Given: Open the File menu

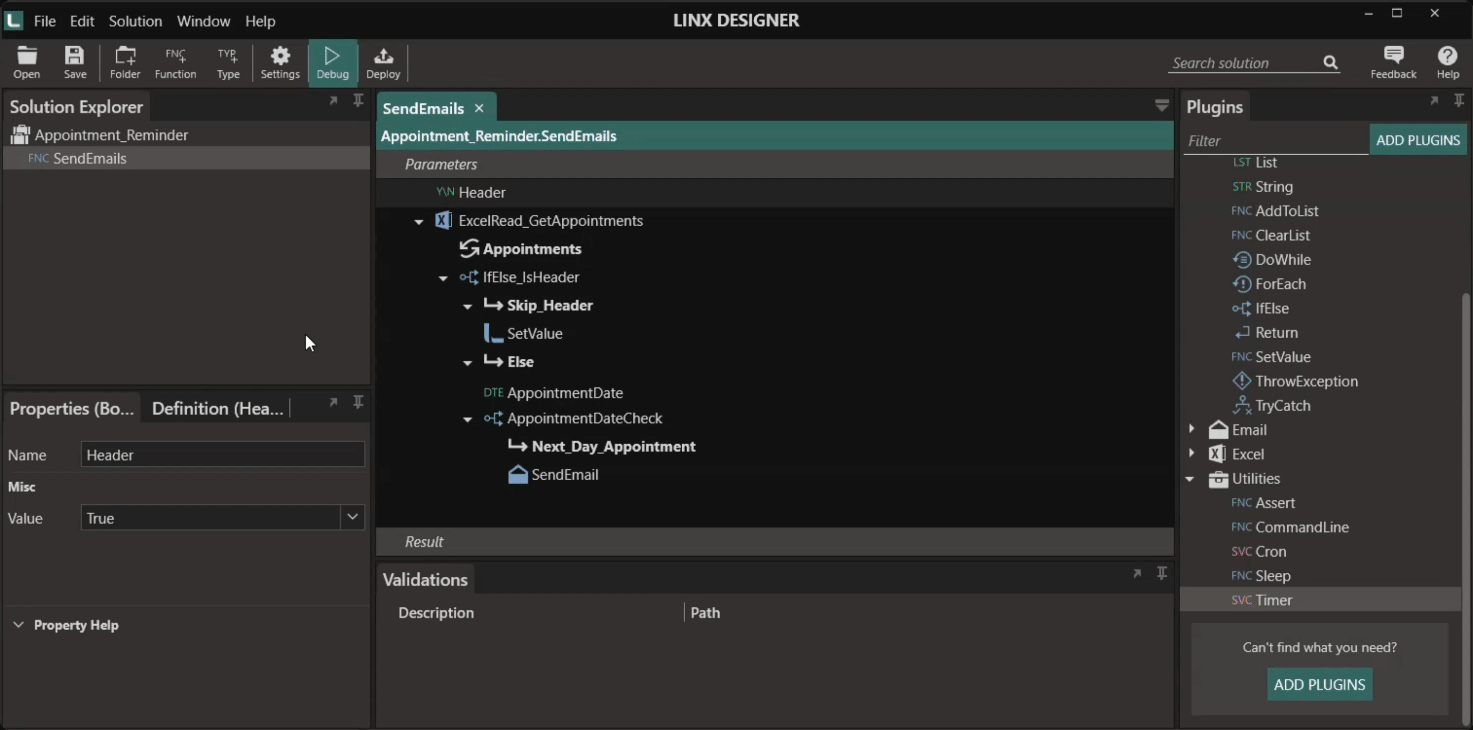Looking at the screenshot, I should tap(45, 21).
